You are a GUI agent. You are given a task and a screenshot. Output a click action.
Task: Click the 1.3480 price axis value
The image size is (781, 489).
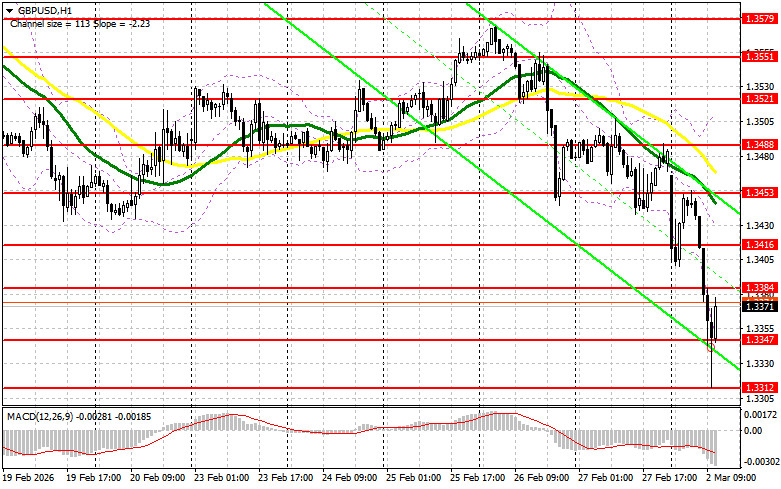click(761, 156)
